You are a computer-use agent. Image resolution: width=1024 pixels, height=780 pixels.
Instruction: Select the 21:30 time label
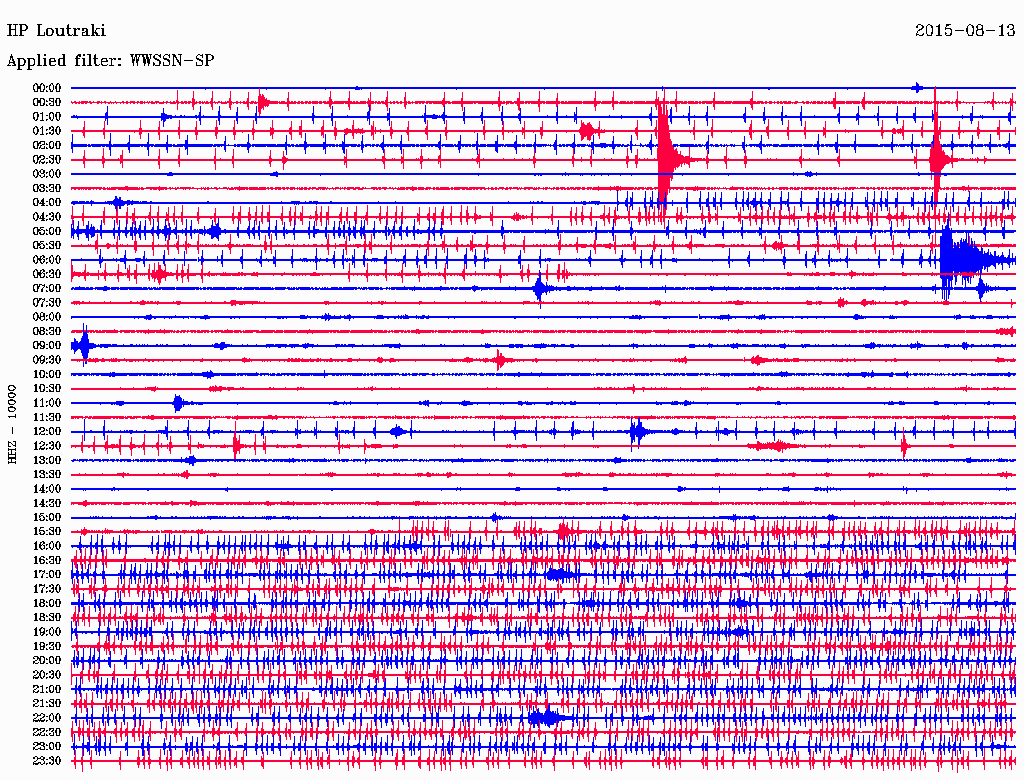(x=47, y=704)
